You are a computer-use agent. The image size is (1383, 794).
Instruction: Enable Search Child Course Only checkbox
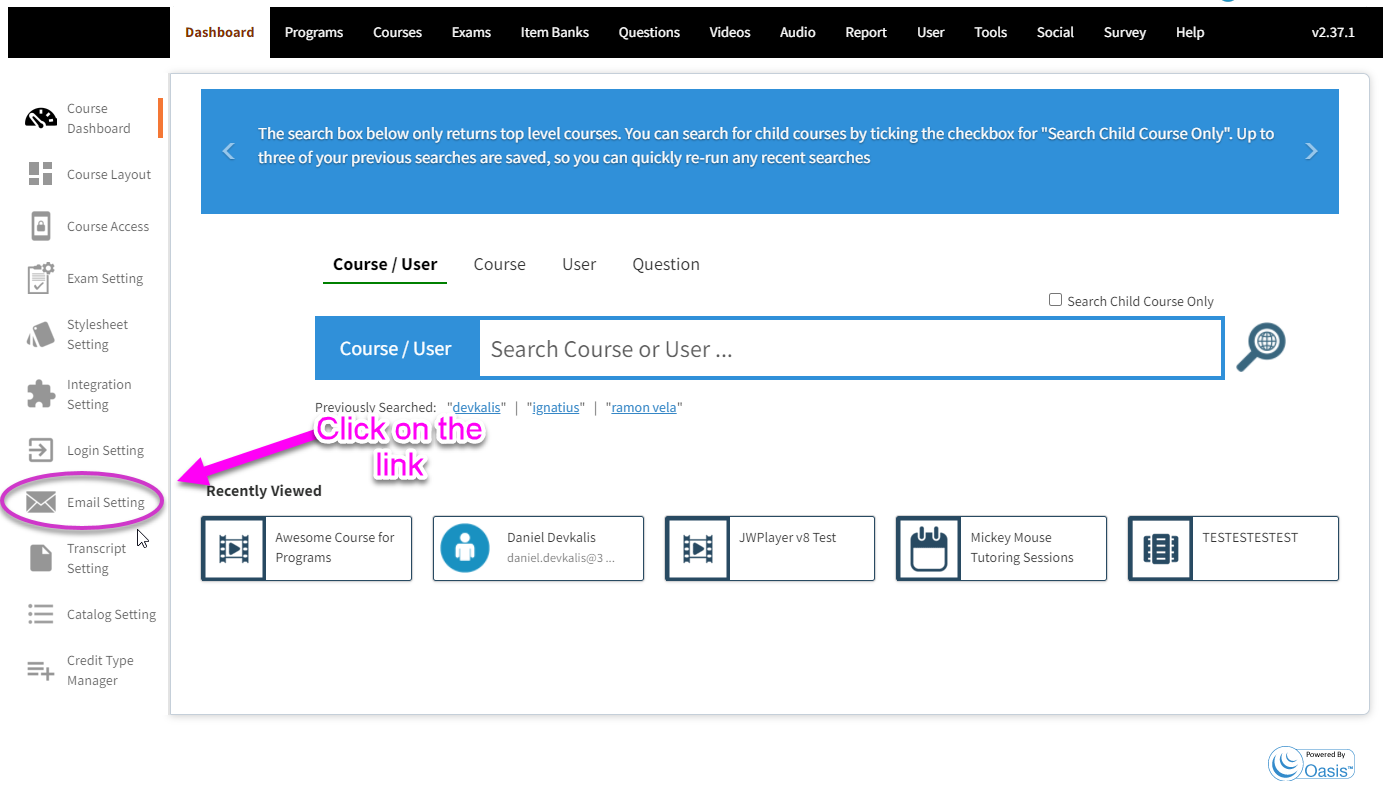(x=1055, y=300)
